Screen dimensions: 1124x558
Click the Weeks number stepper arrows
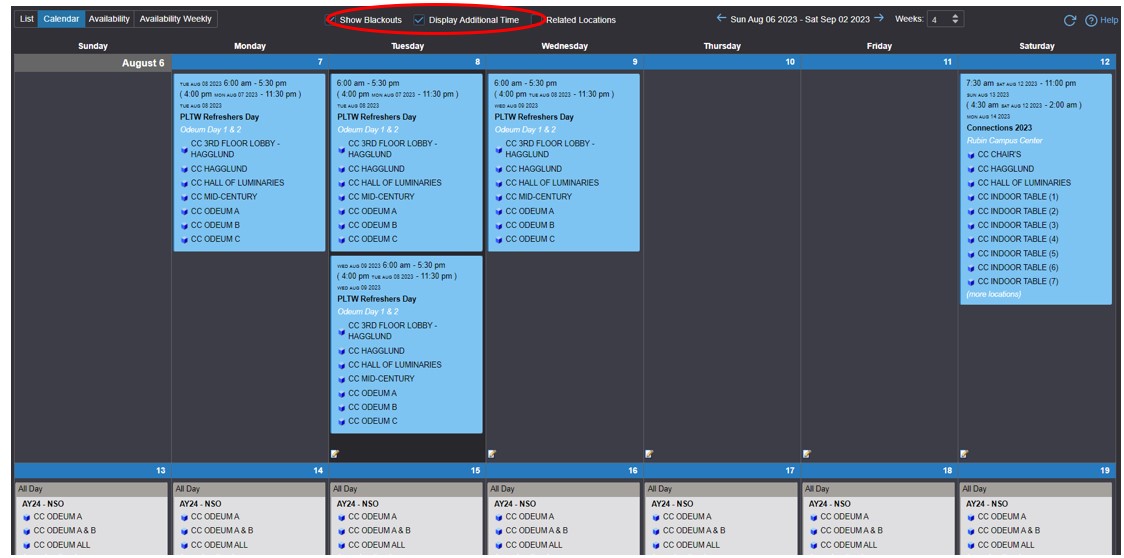[x=956, y=19]
